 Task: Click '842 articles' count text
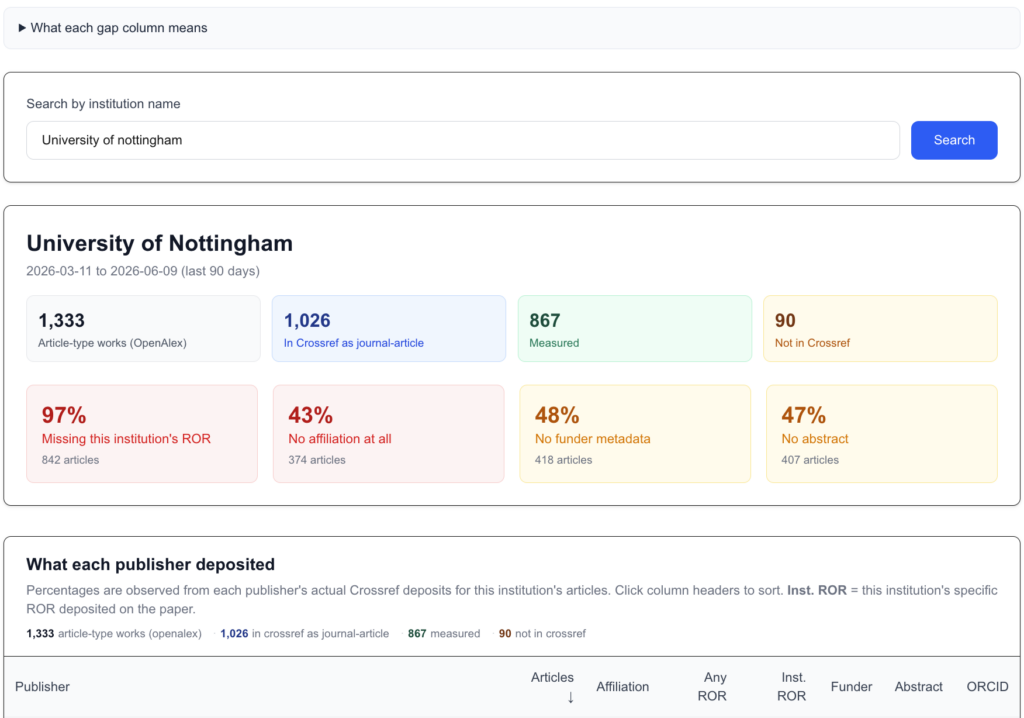pos(71,460)
